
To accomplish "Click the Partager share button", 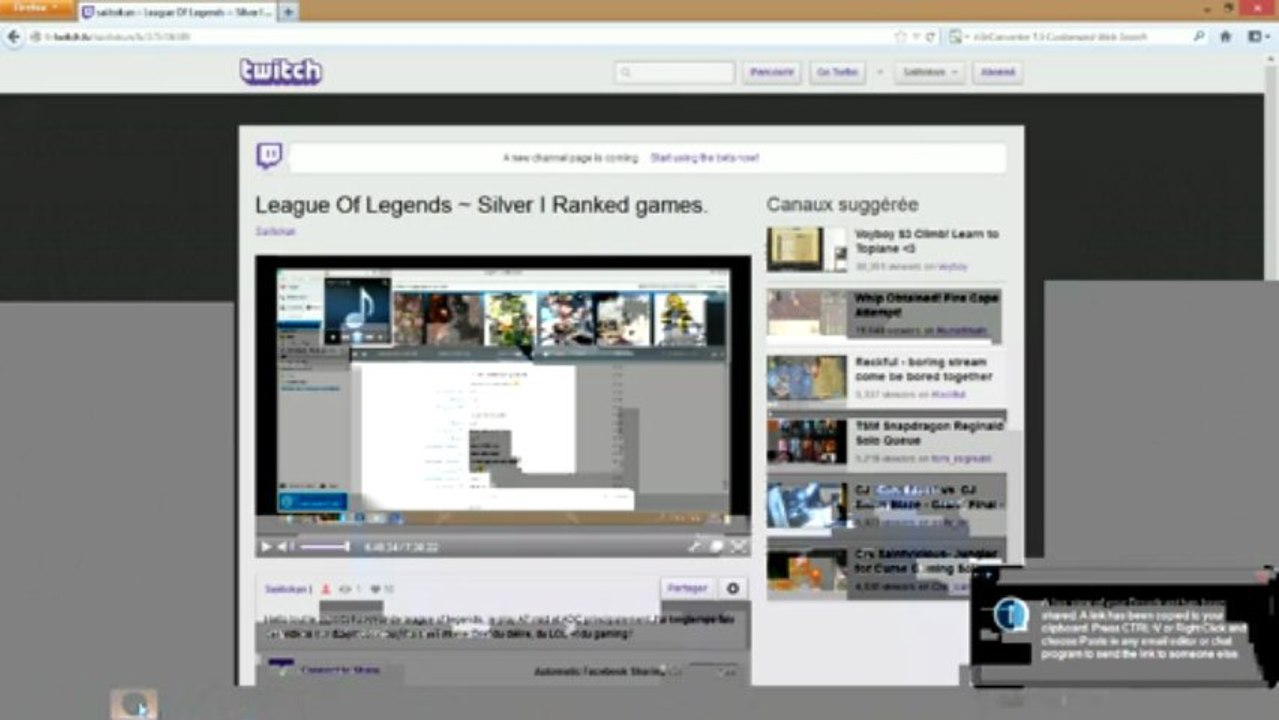I will [x=688, y=588].
